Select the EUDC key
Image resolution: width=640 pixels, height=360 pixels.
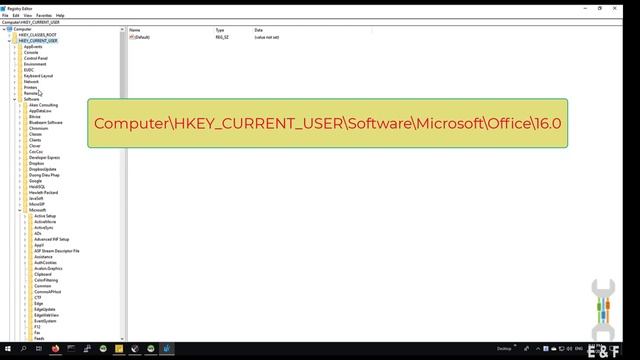coord(29,70)
